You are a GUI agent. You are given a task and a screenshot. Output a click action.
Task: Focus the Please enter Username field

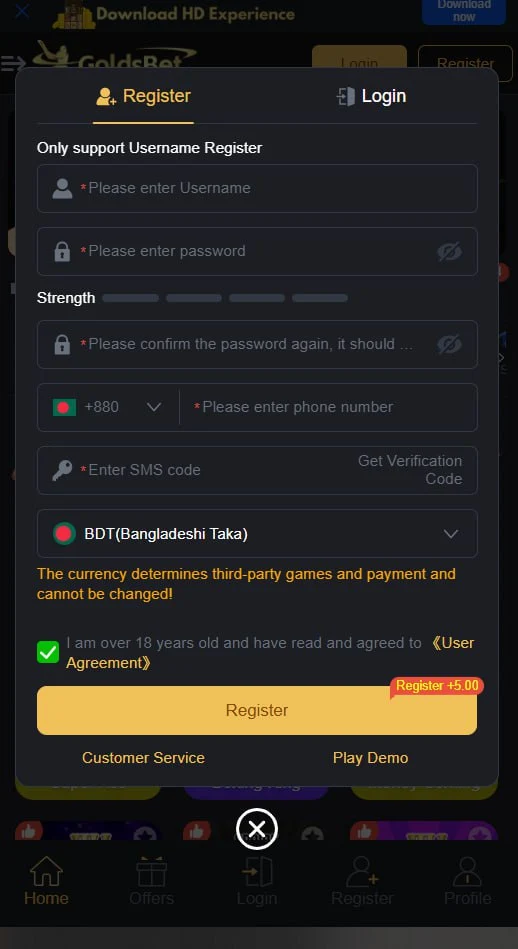[x=257, y=188]
